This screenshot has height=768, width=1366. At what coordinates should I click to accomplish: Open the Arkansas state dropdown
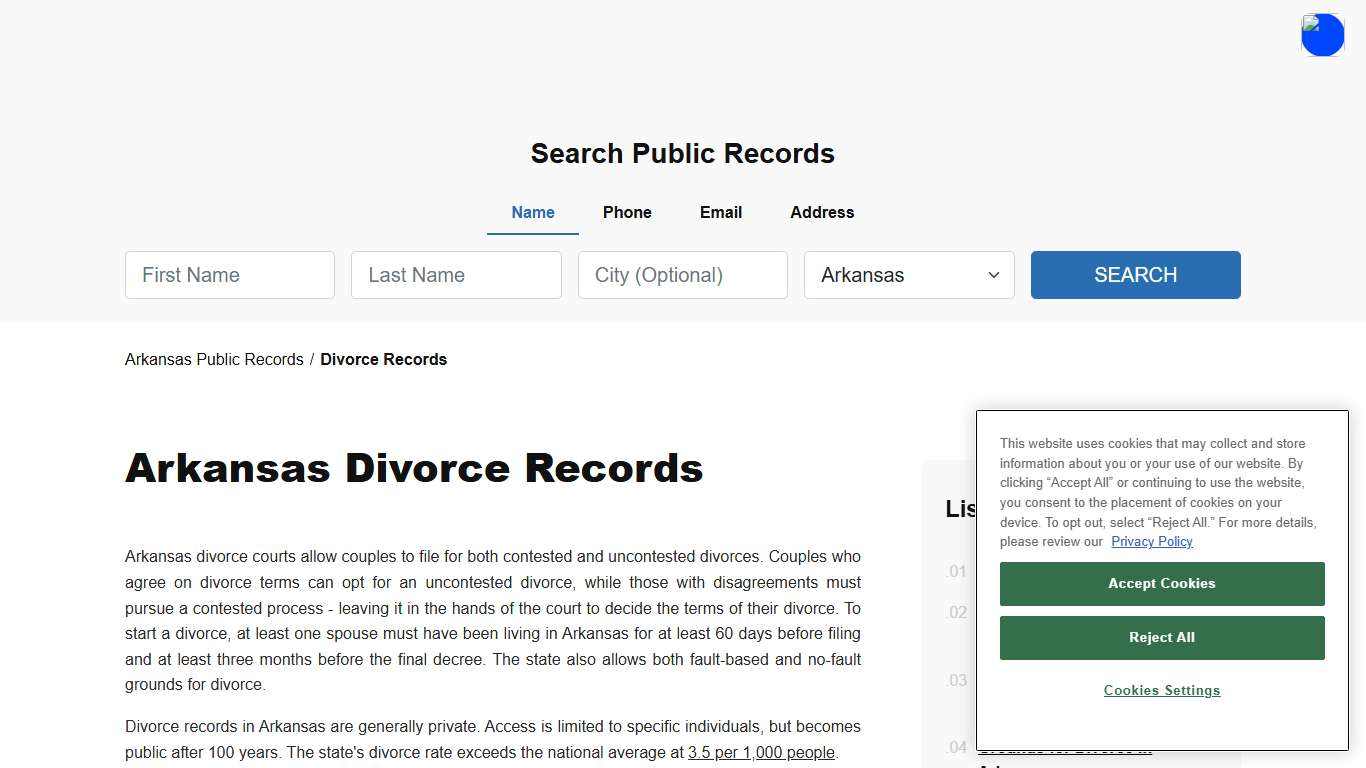[908, 275]
